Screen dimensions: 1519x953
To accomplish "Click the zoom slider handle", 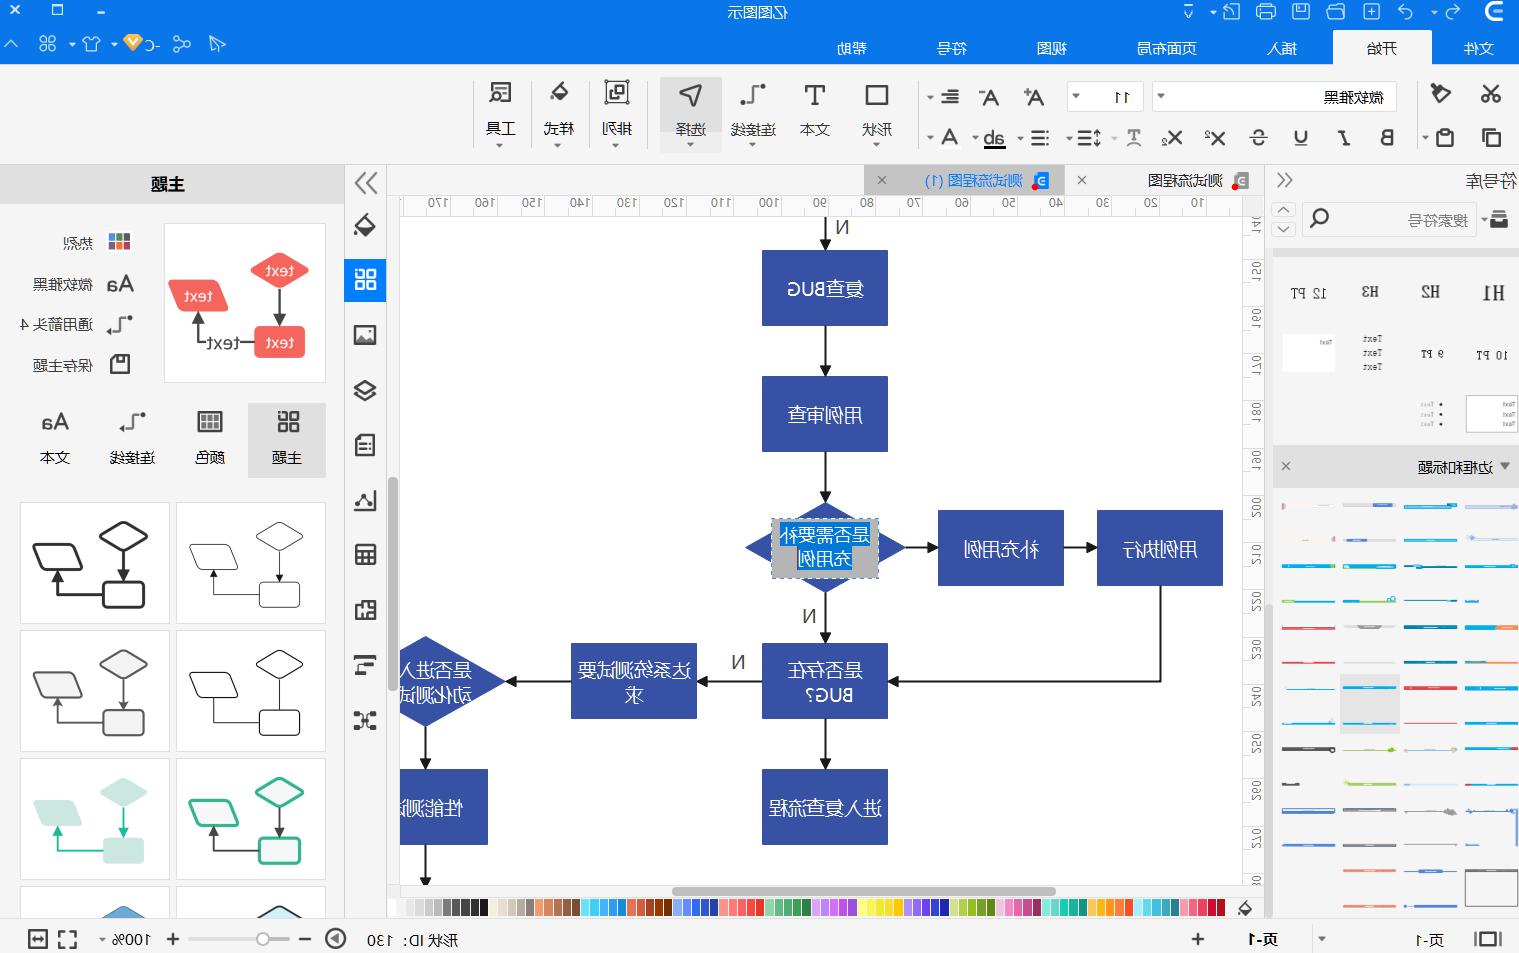I will [262, 939].
